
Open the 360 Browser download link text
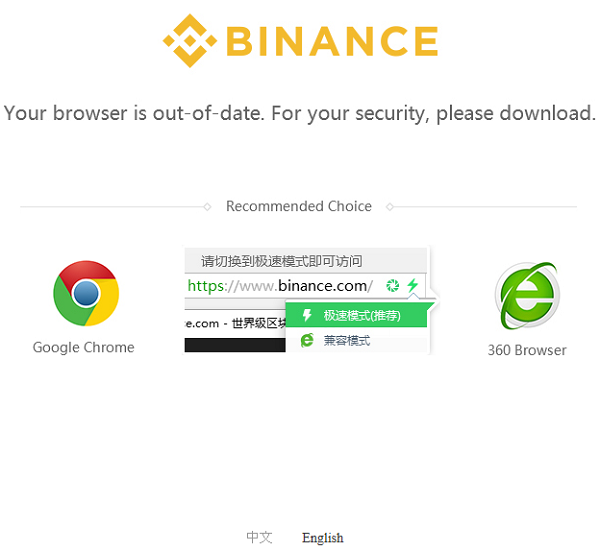click(x=527, y=350)
